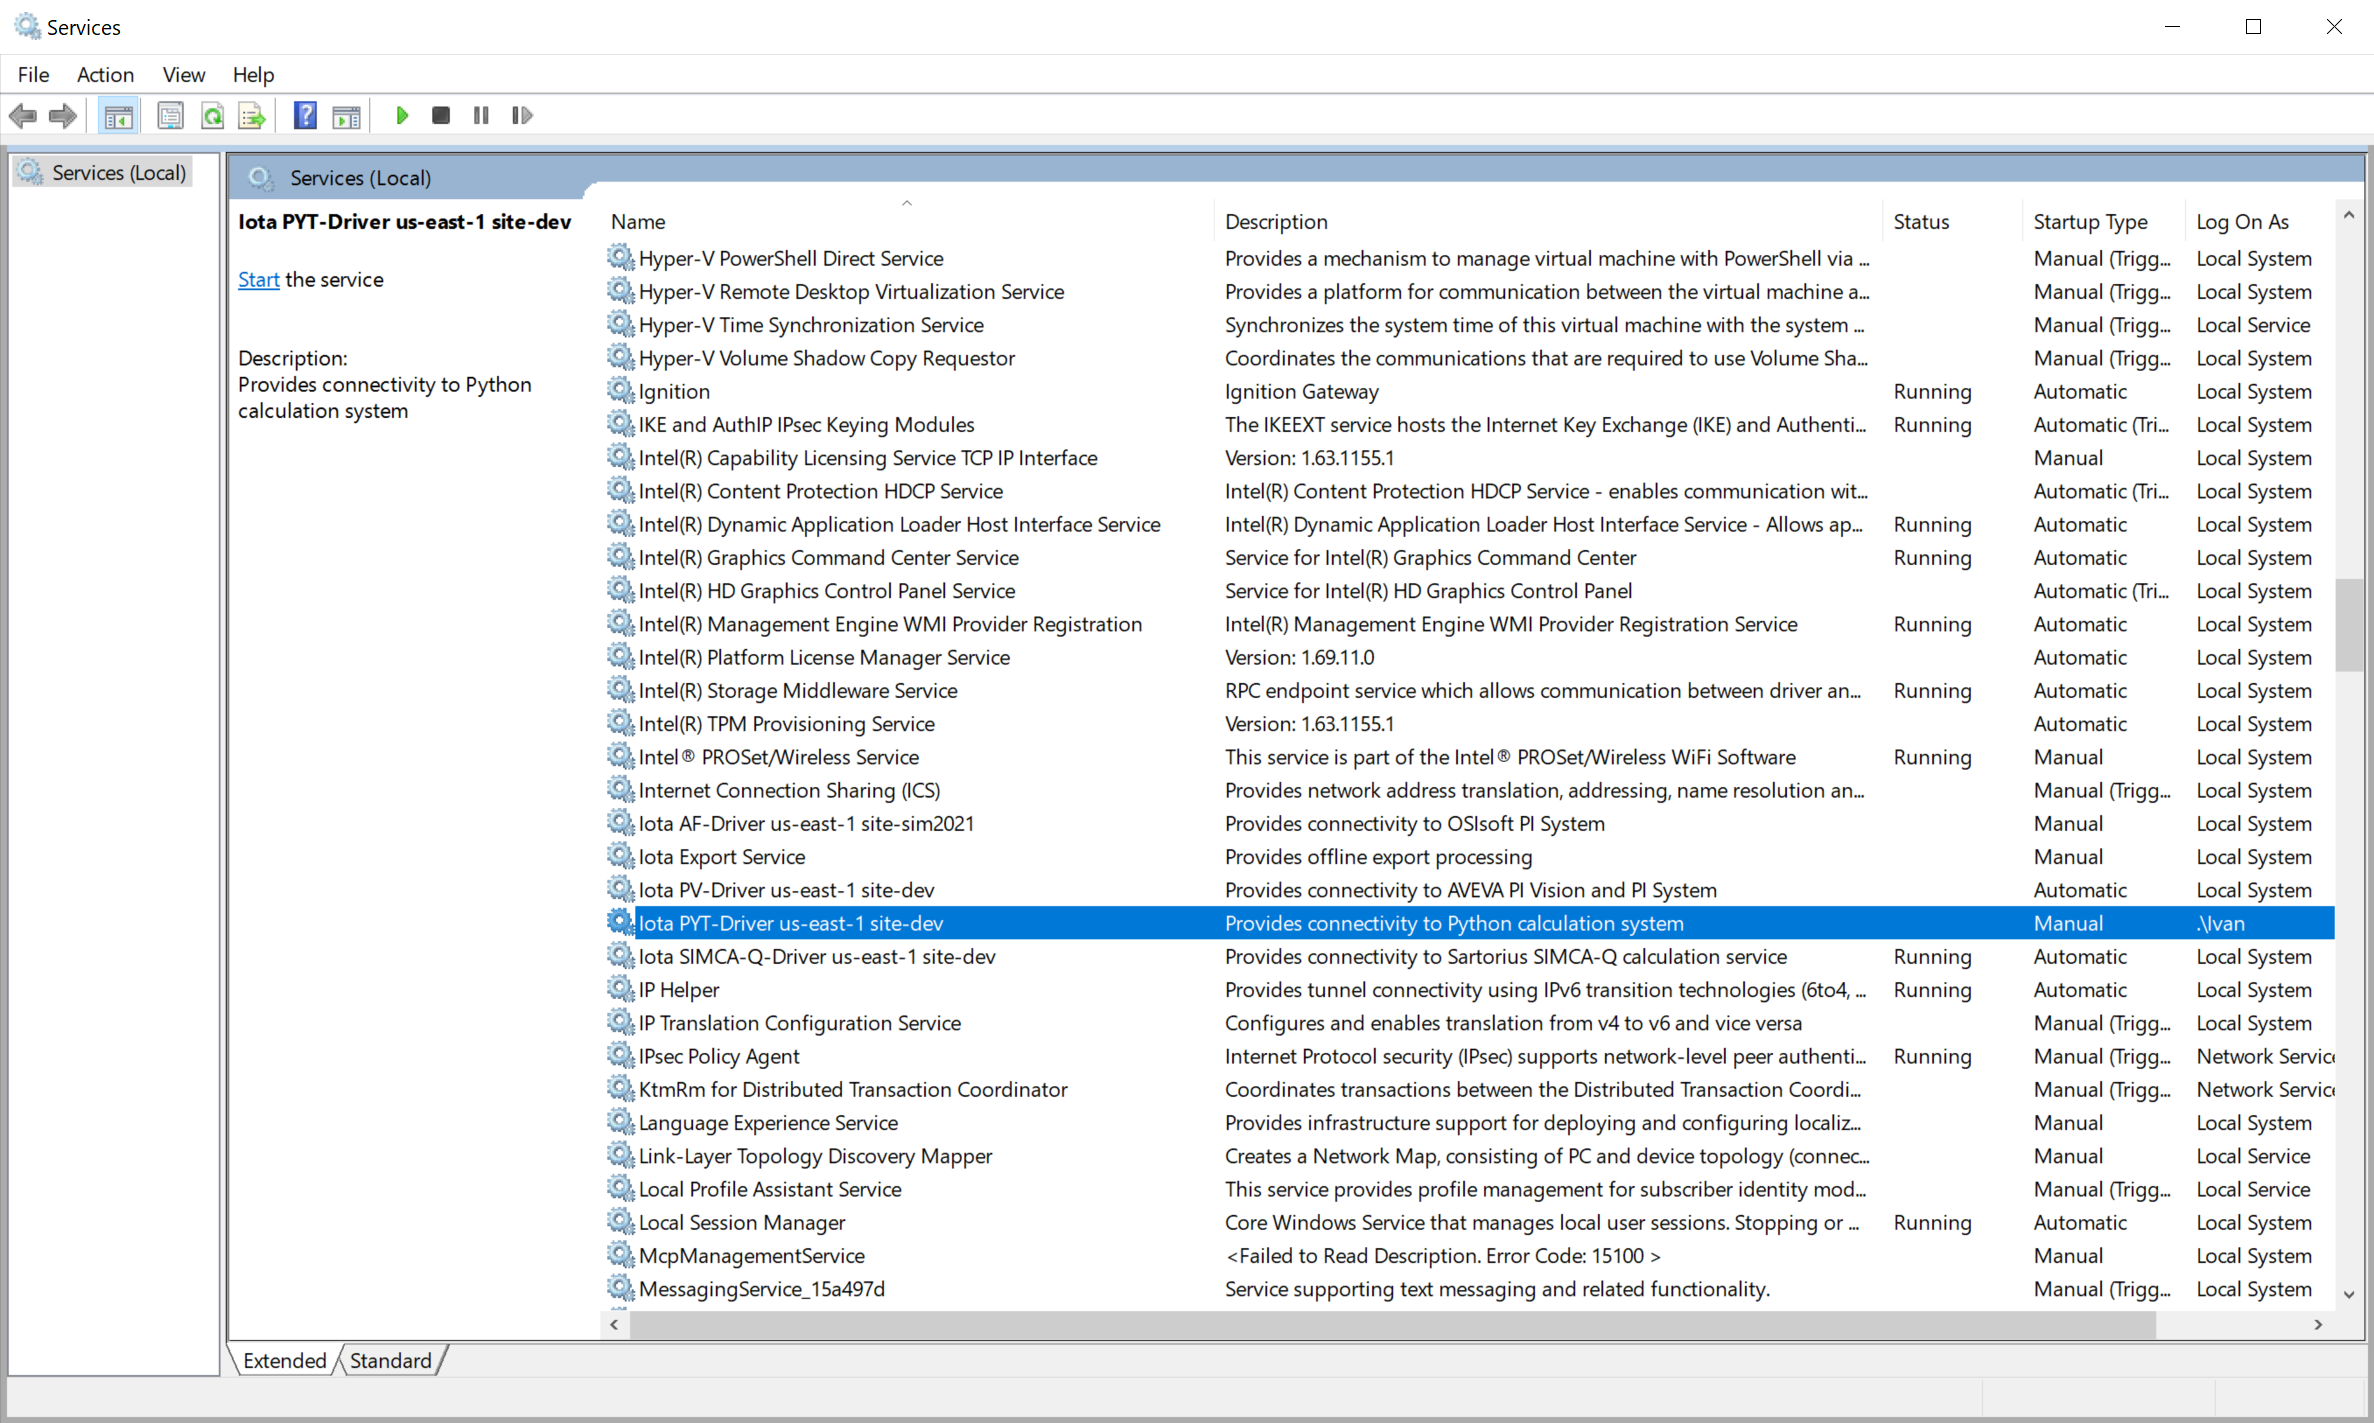2374x1423 pixels.
Task: Select Services (Local) in left tree
Action: click(x=104, y=172)
